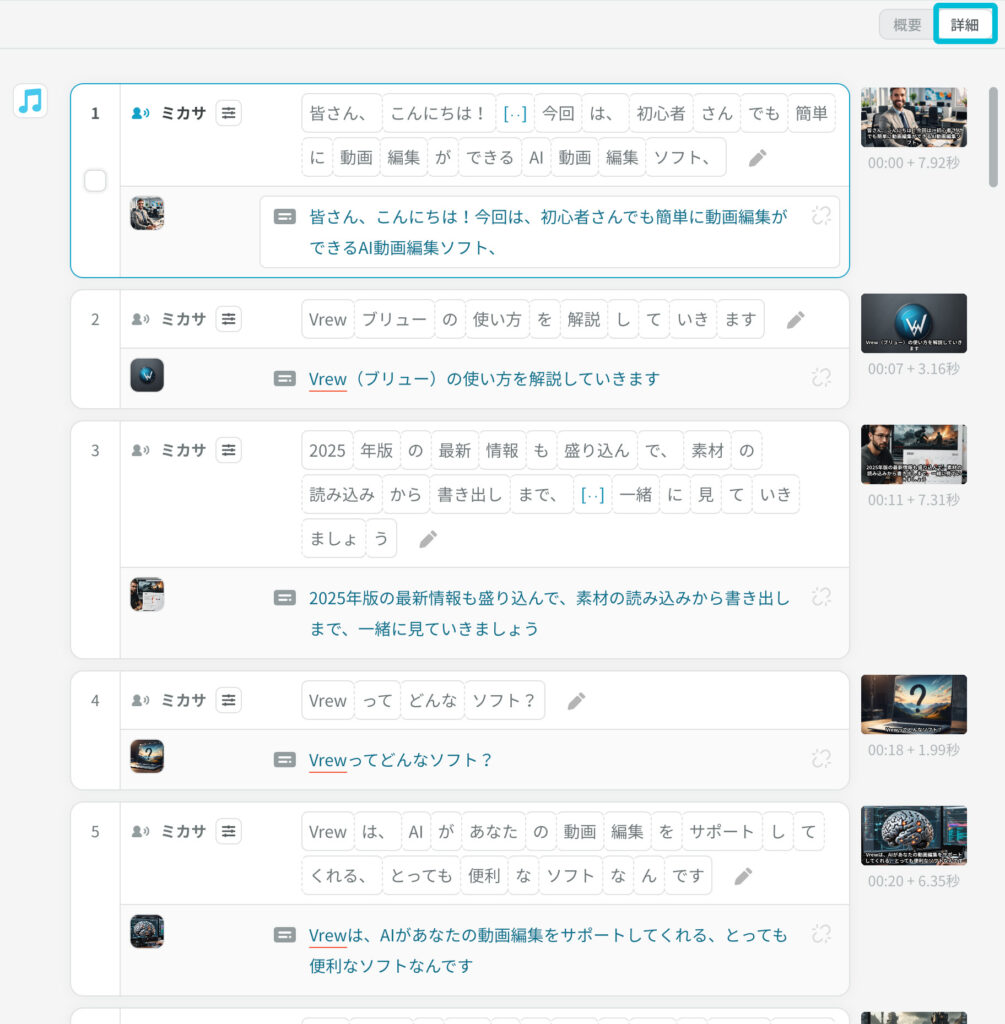Select the 詳細 tab
This screenshot has height=1024, width=1005.
click(x=963, y=24)
